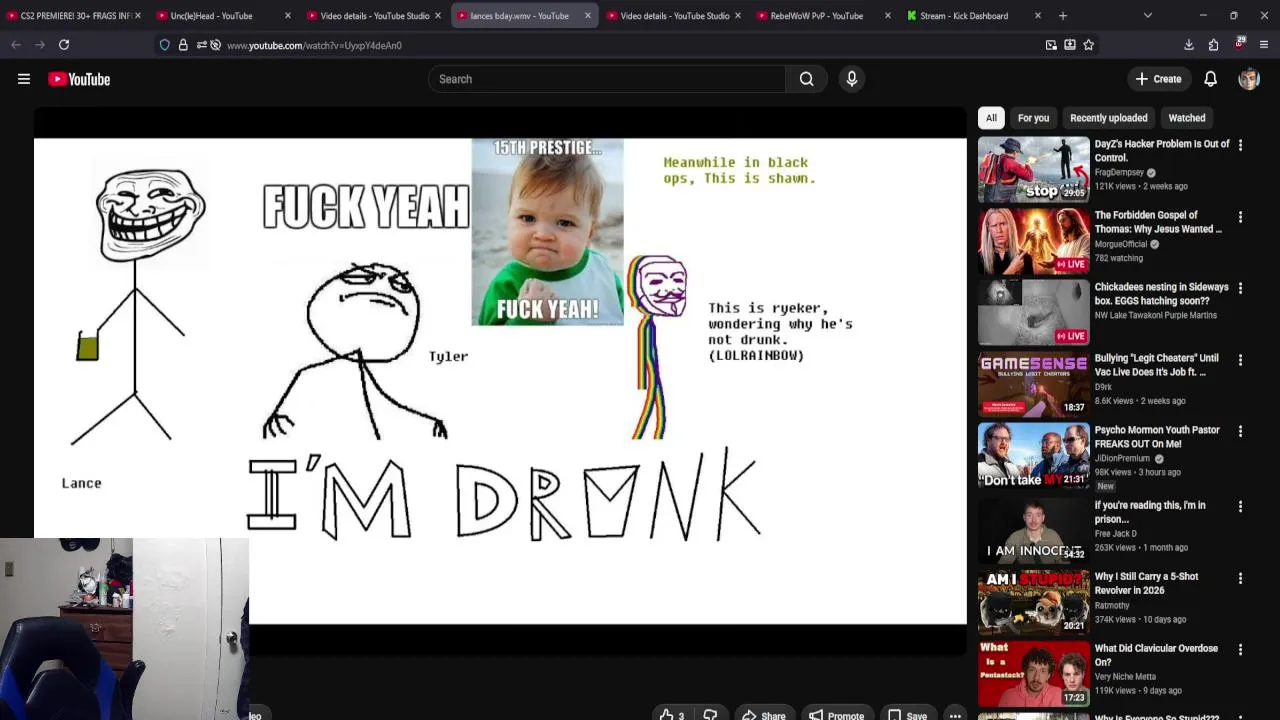Close the Unc(le)Head tab

click(x=288, y=16)
